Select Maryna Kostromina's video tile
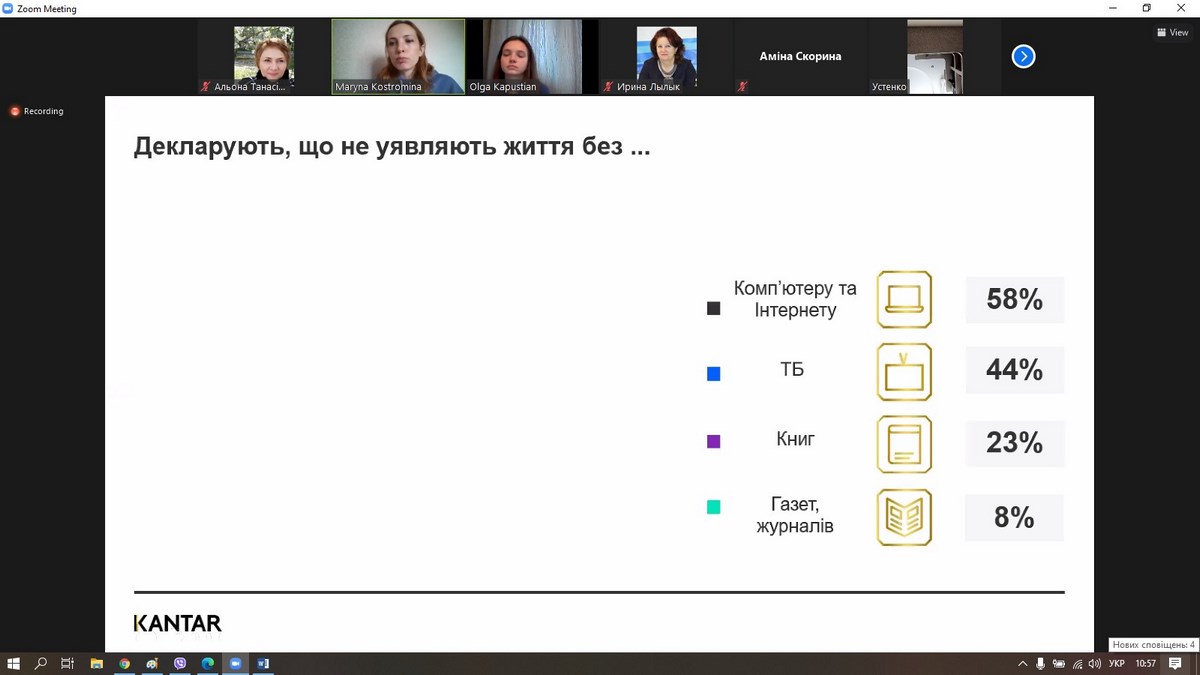This screenshot has width=1200, height=675. (398, 56)
